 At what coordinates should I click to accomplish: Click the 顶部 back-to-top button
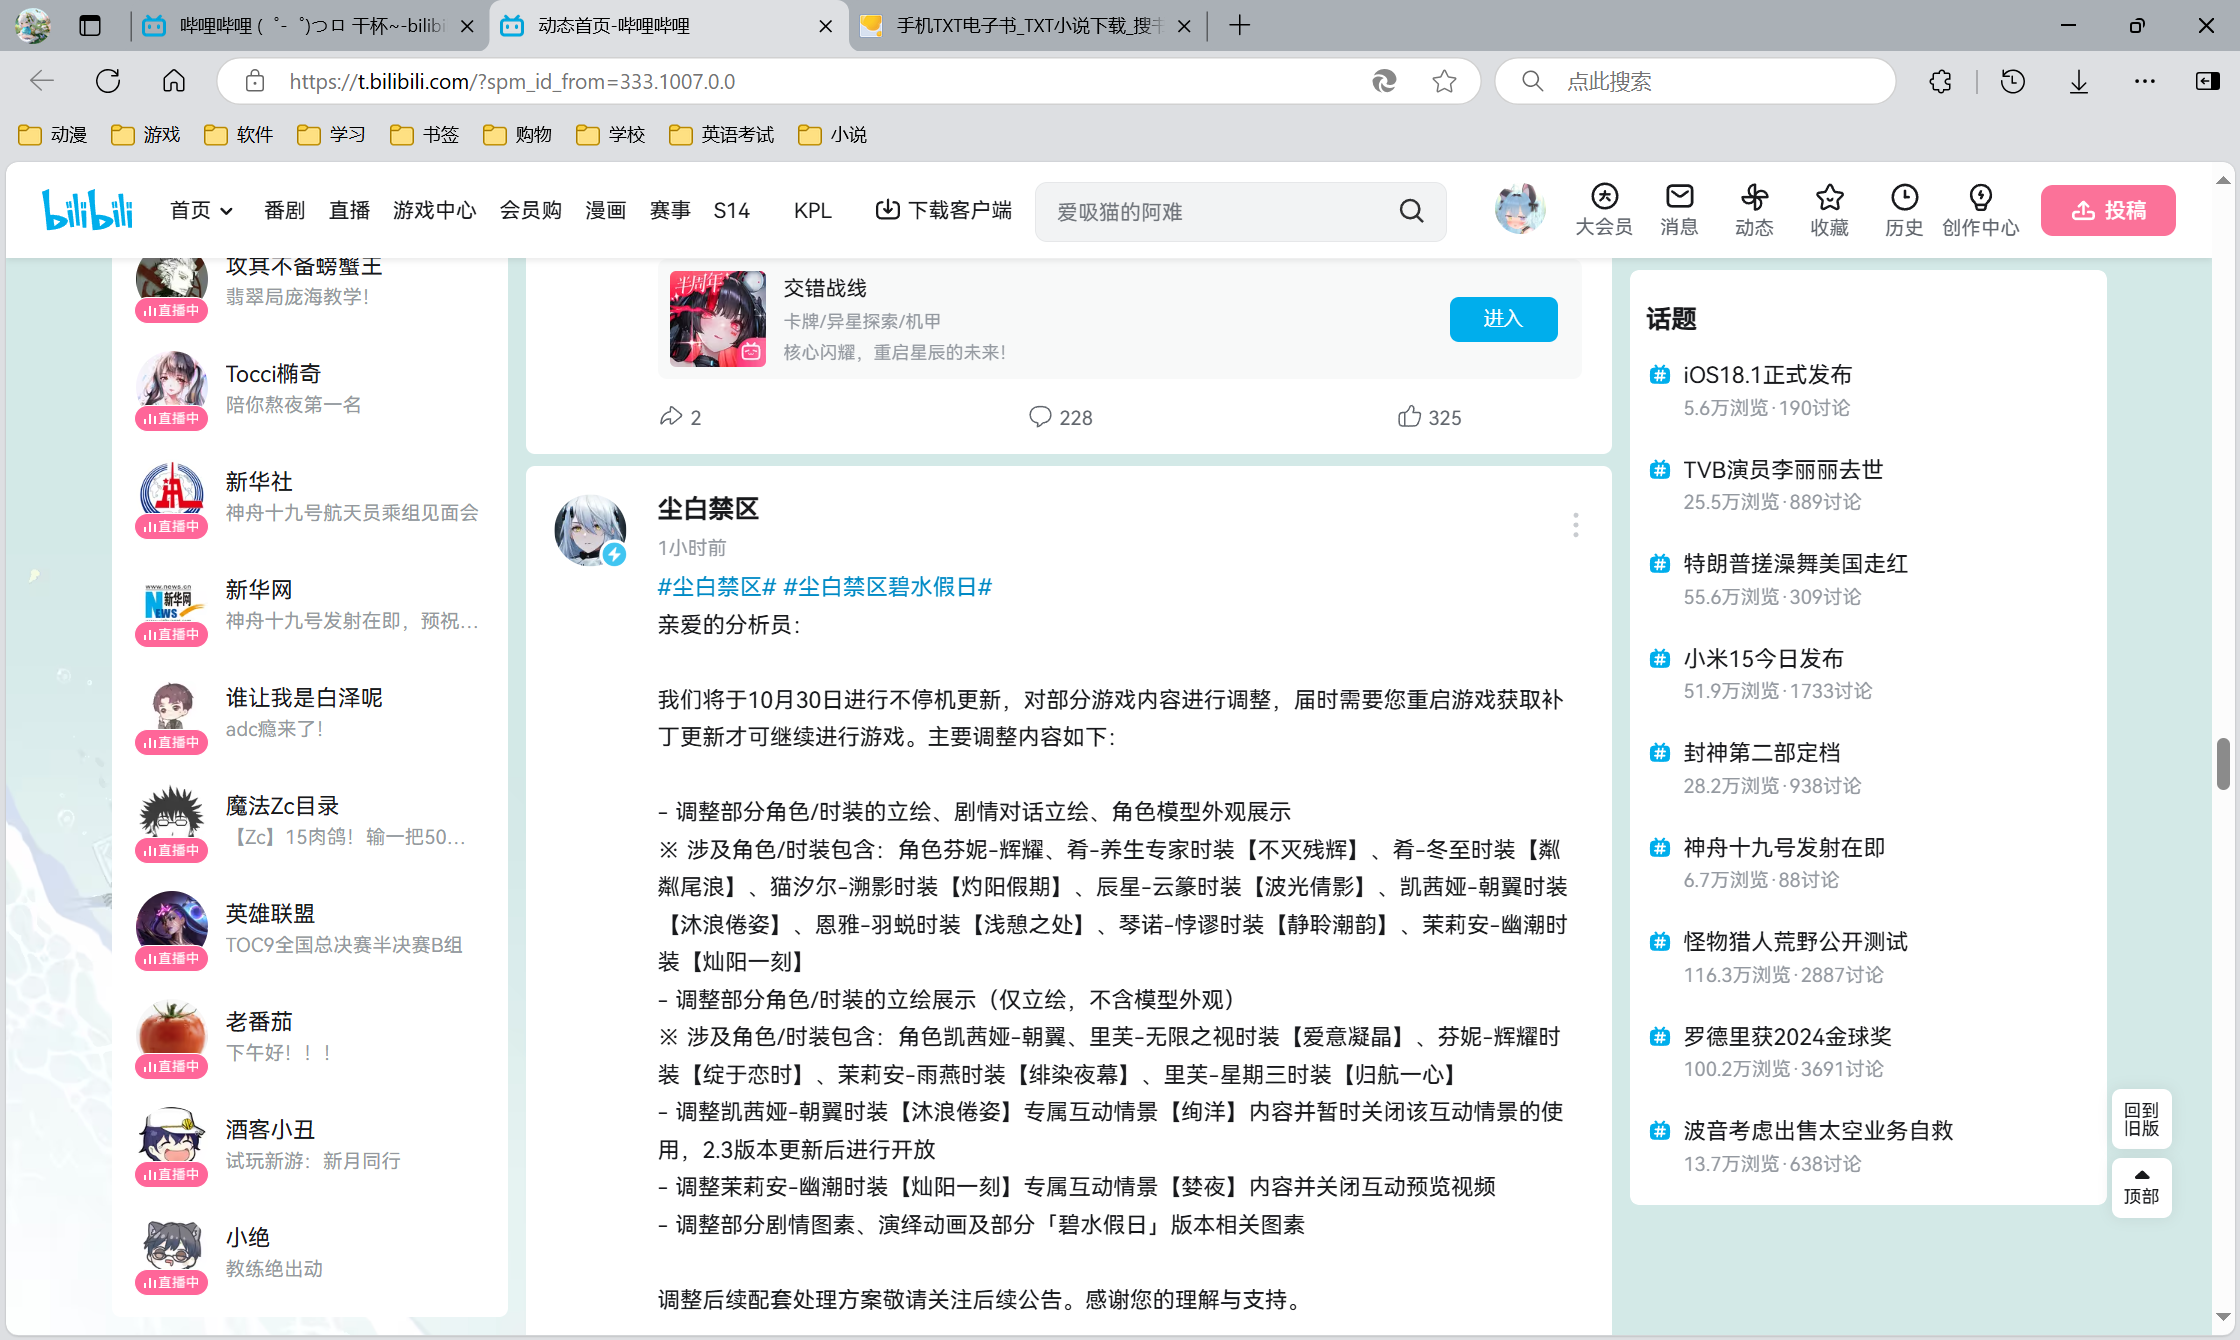2141,1188
